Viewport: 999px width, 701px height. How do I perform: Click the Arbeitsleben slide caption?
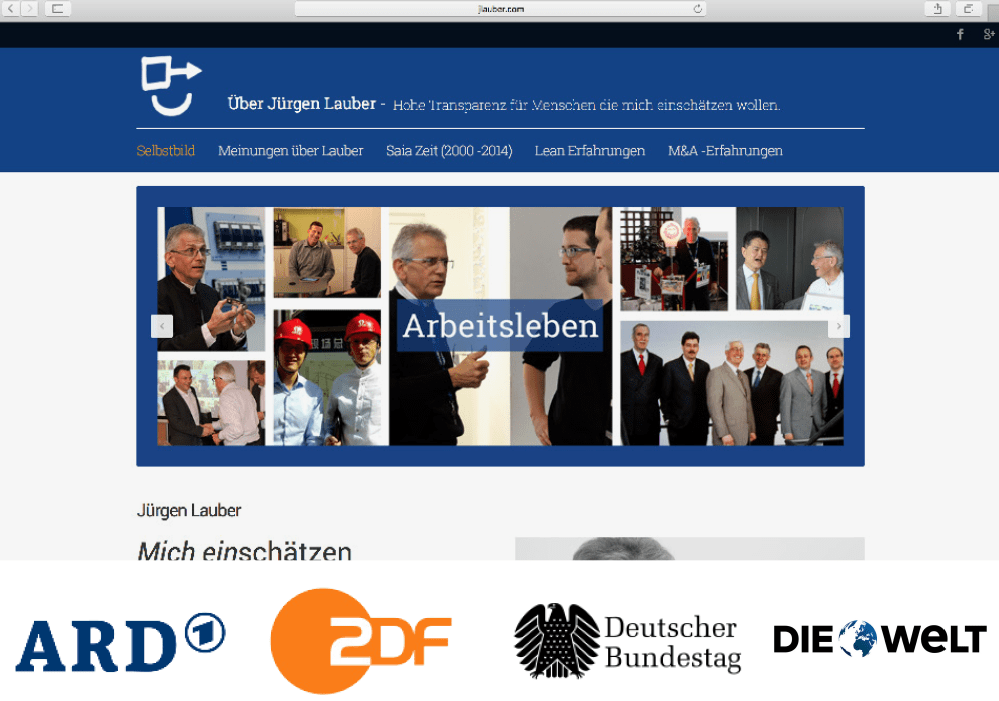pos(500,327)
